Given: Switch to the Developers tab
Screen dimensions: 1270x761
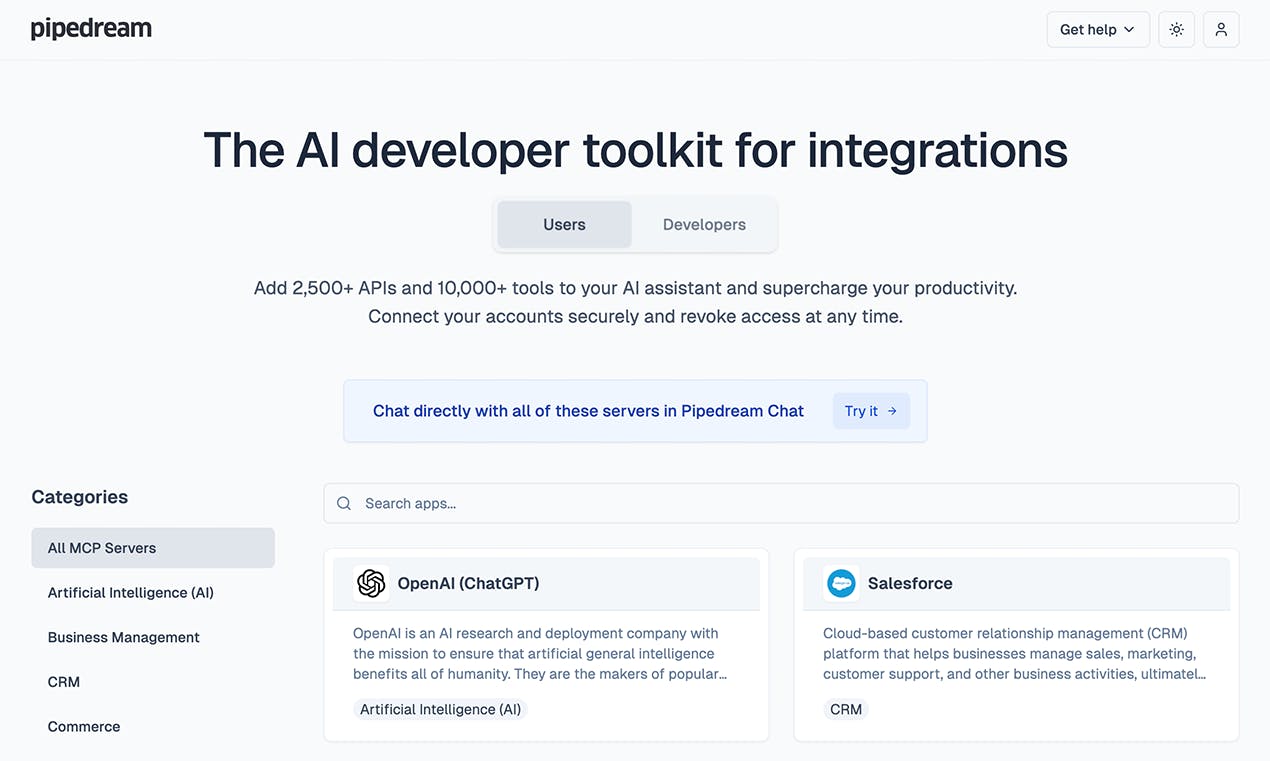Looking at the screenshot, I should [704, 224].
